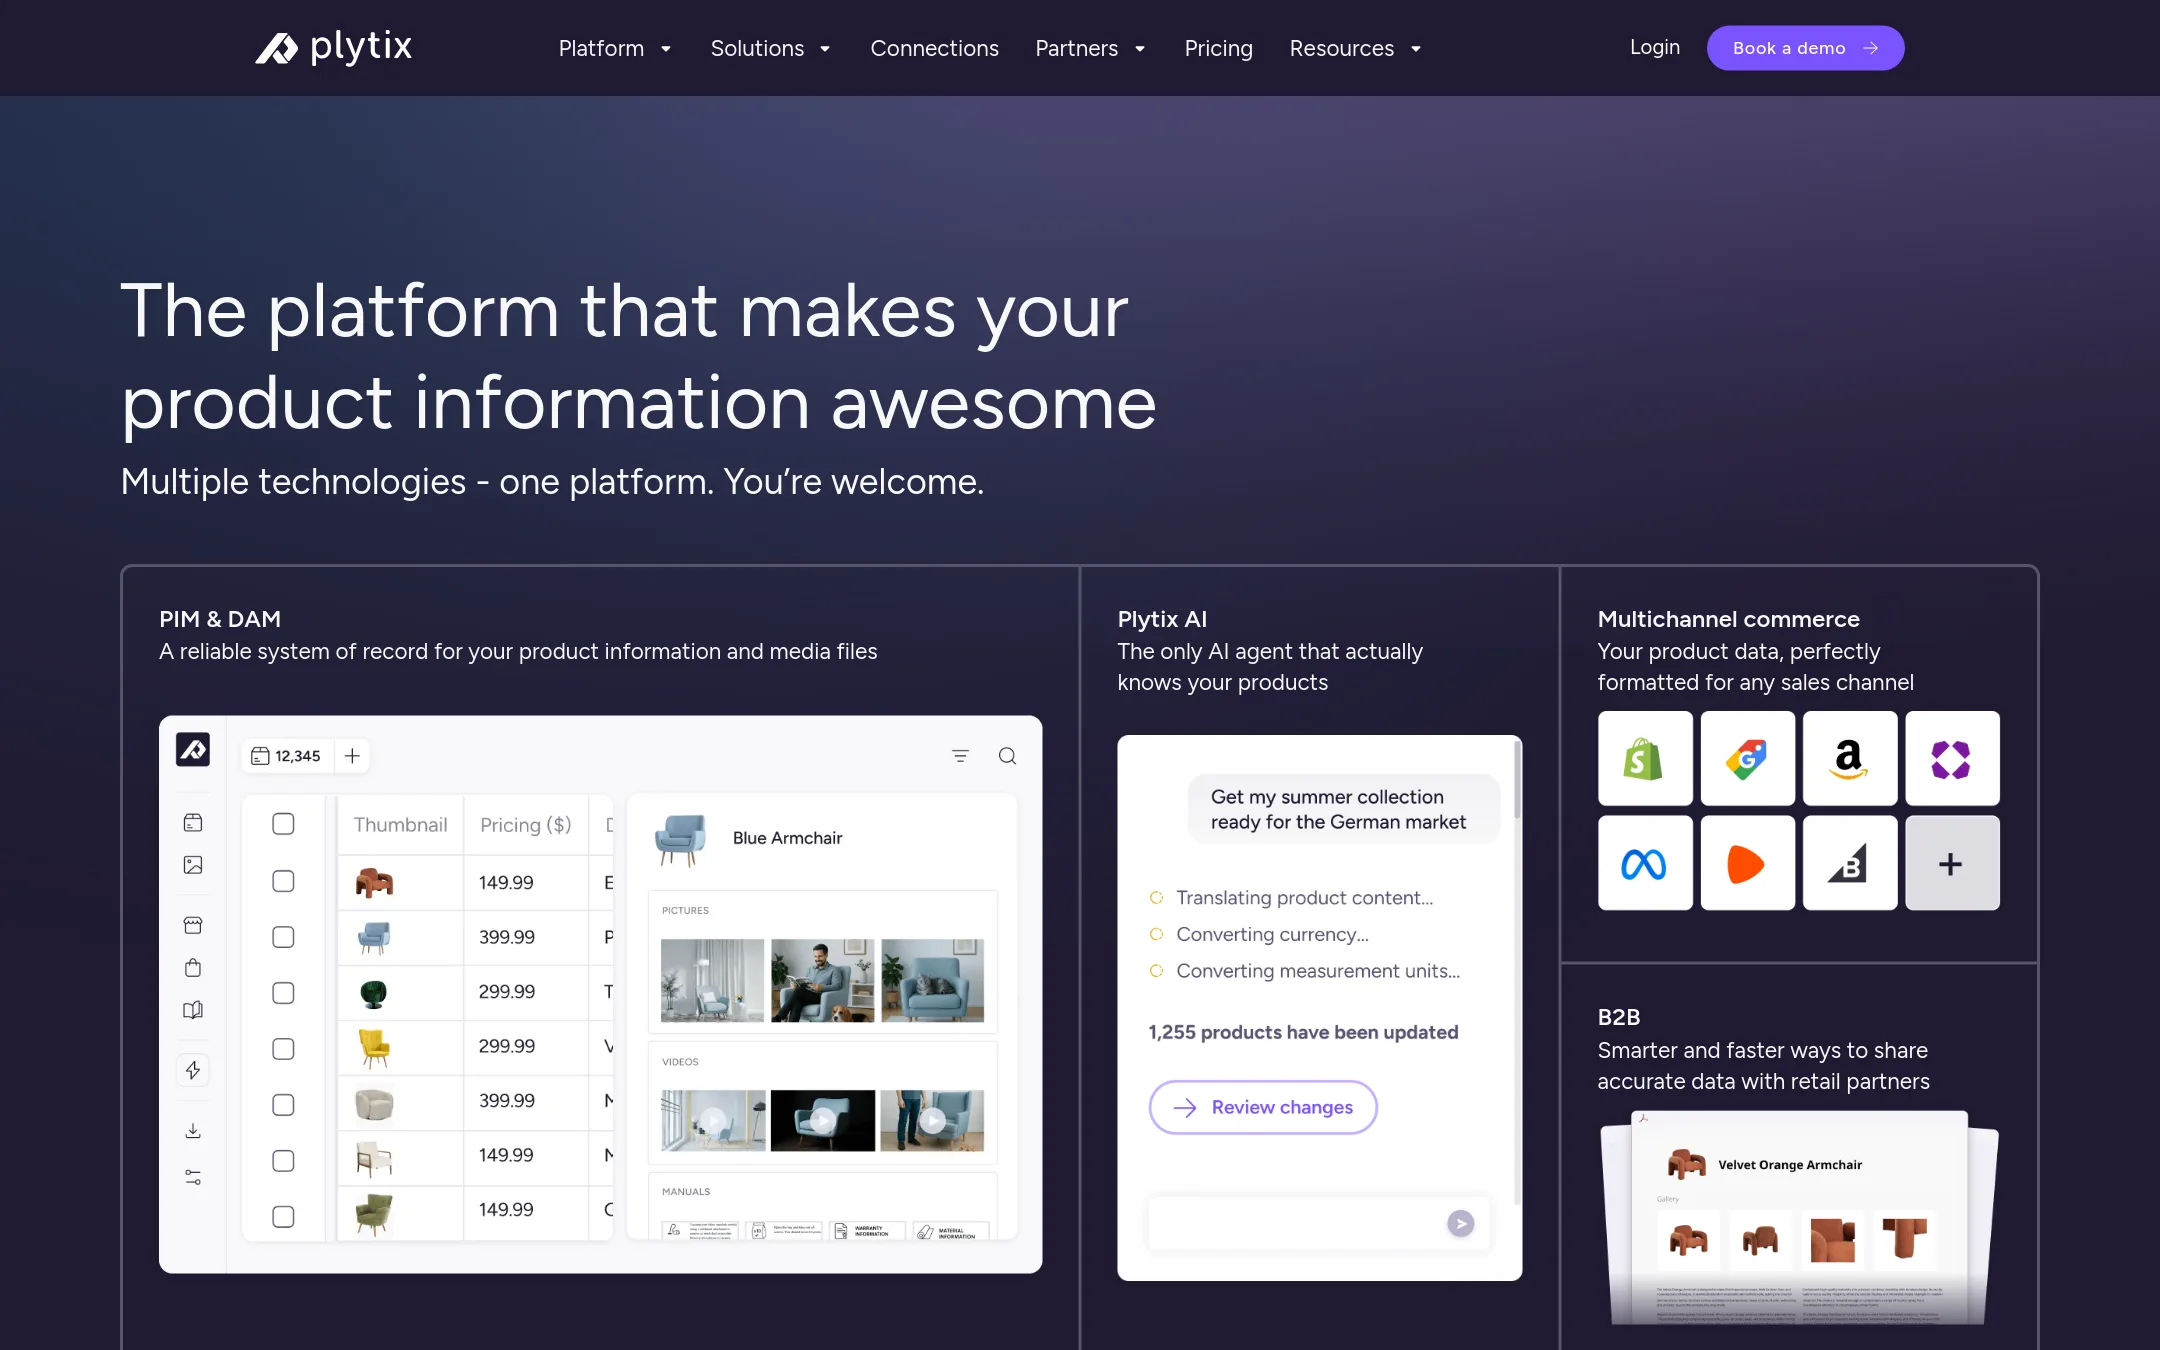The height and width of the screenshot is (1350, 2160).
Task: Expand the Solutions dropdown menu
Action: tap(771, 48)
